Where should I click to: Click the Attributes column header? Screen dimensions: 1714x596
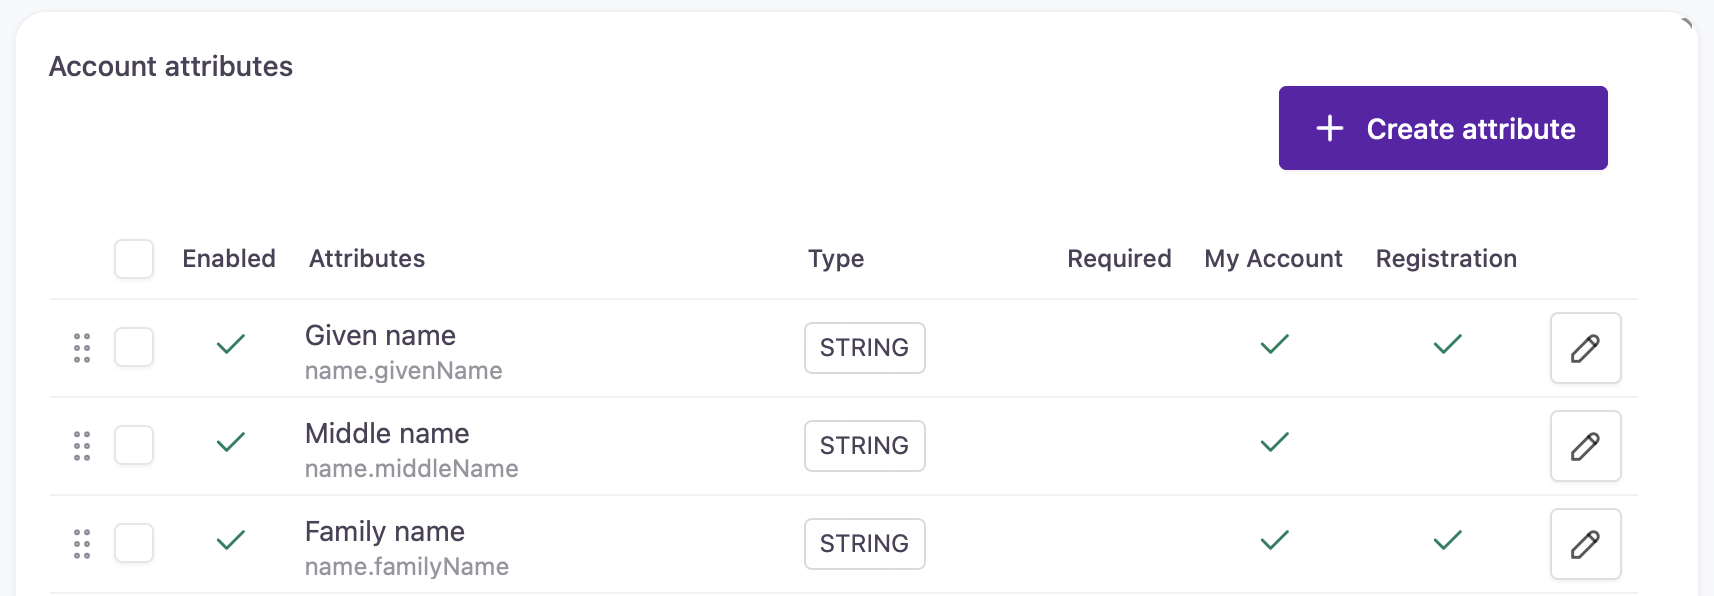(x=367, y=259)
